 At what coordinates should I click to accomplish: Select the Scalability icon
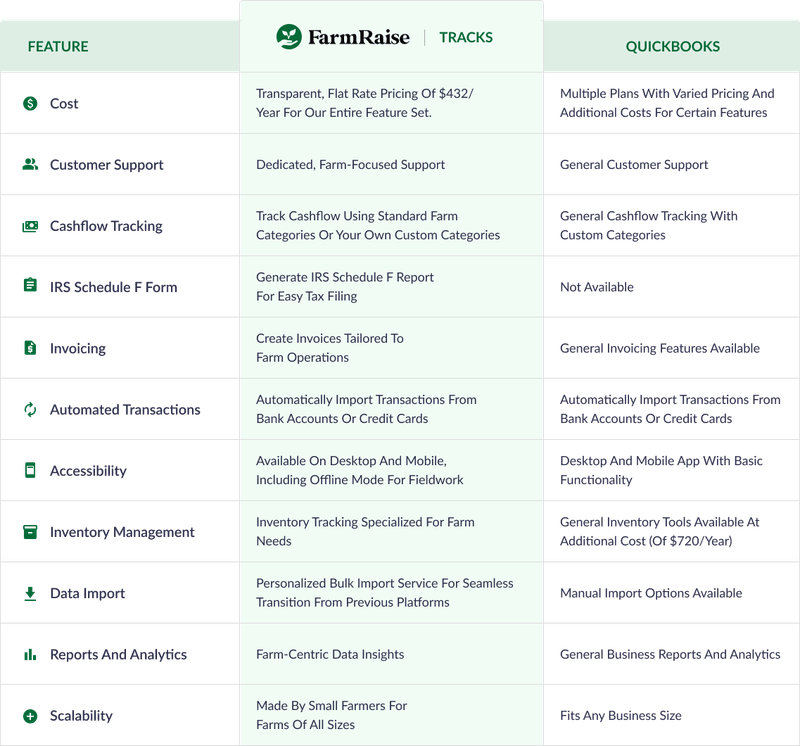[x=31, y=714]
